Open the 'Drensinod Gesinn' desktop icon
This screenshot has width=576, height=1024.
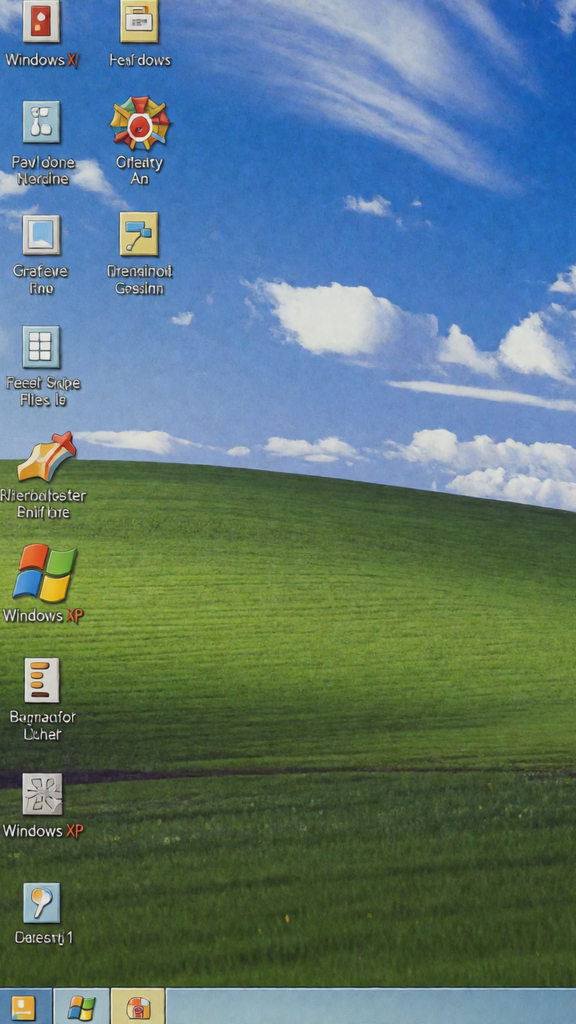pos(139,234)
